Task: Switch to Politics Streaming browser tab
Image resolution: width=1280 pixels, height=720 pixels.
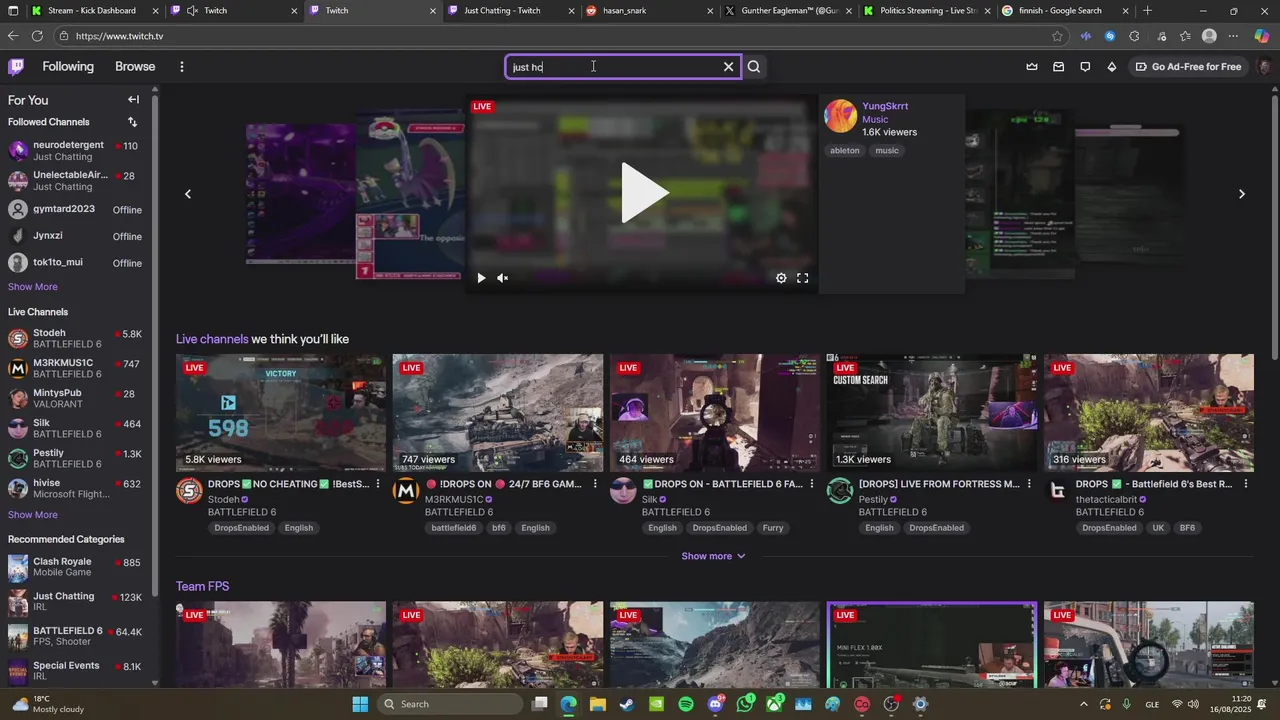Action: tap(926, 11)
